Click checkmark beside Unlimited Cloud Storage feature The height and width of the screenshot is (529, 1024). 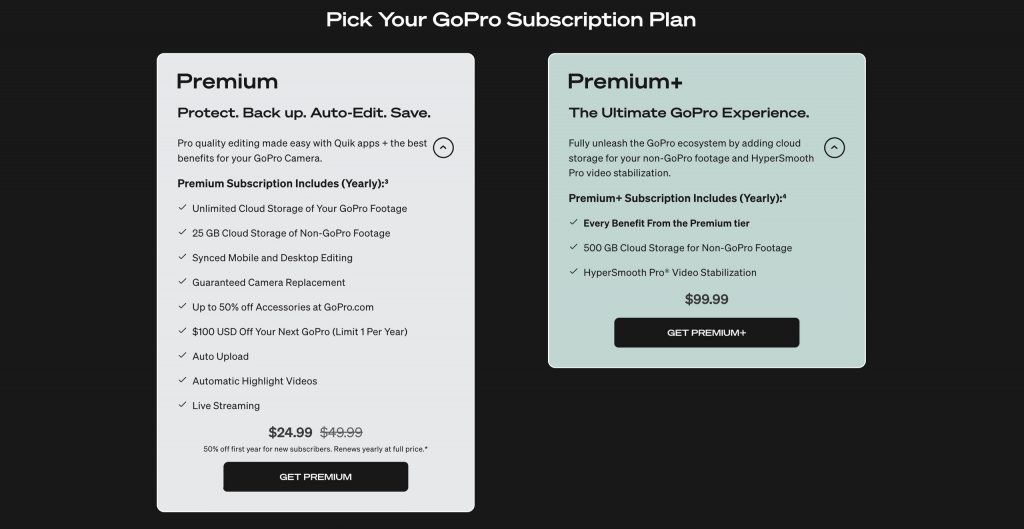(182, 208)
